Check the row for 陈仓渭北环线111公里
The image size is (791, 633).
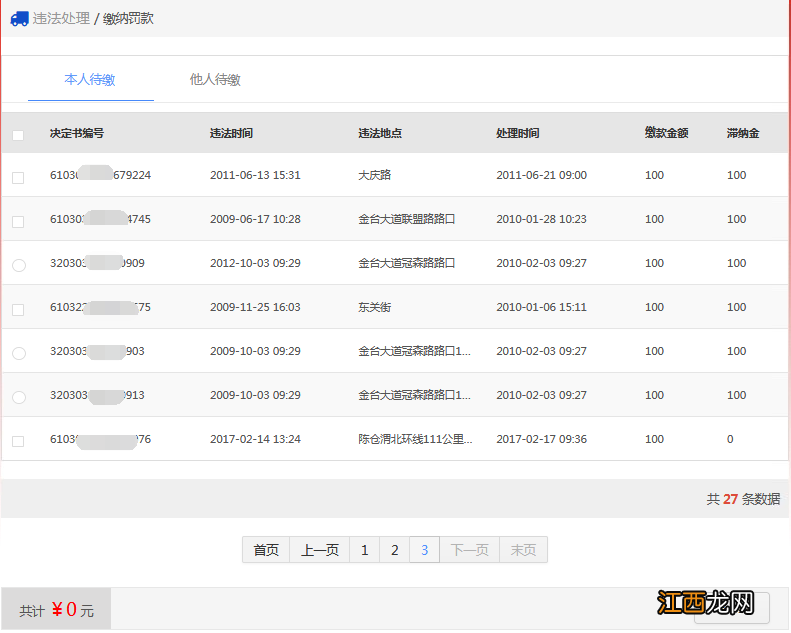tap(18, 441)
